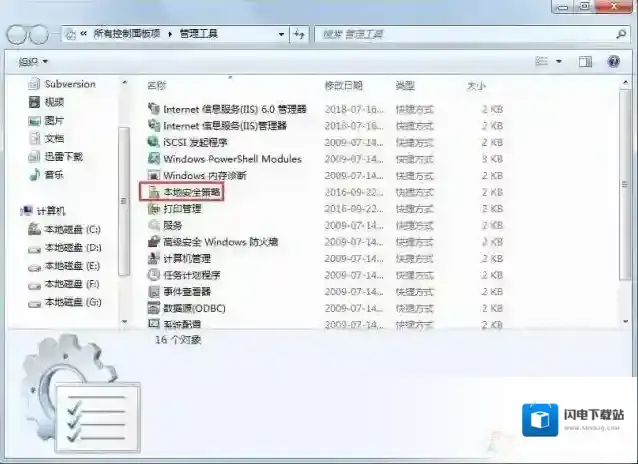Image resolution: width=638 pixels, height=464 pixels.
Task: Toggle the preview pane button
Action: pos(586,61)
